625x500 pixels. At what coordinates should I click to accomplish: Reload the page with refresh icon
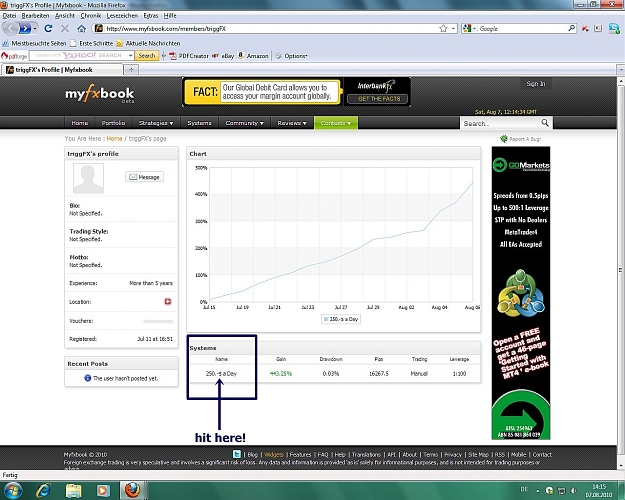(48, 28)
